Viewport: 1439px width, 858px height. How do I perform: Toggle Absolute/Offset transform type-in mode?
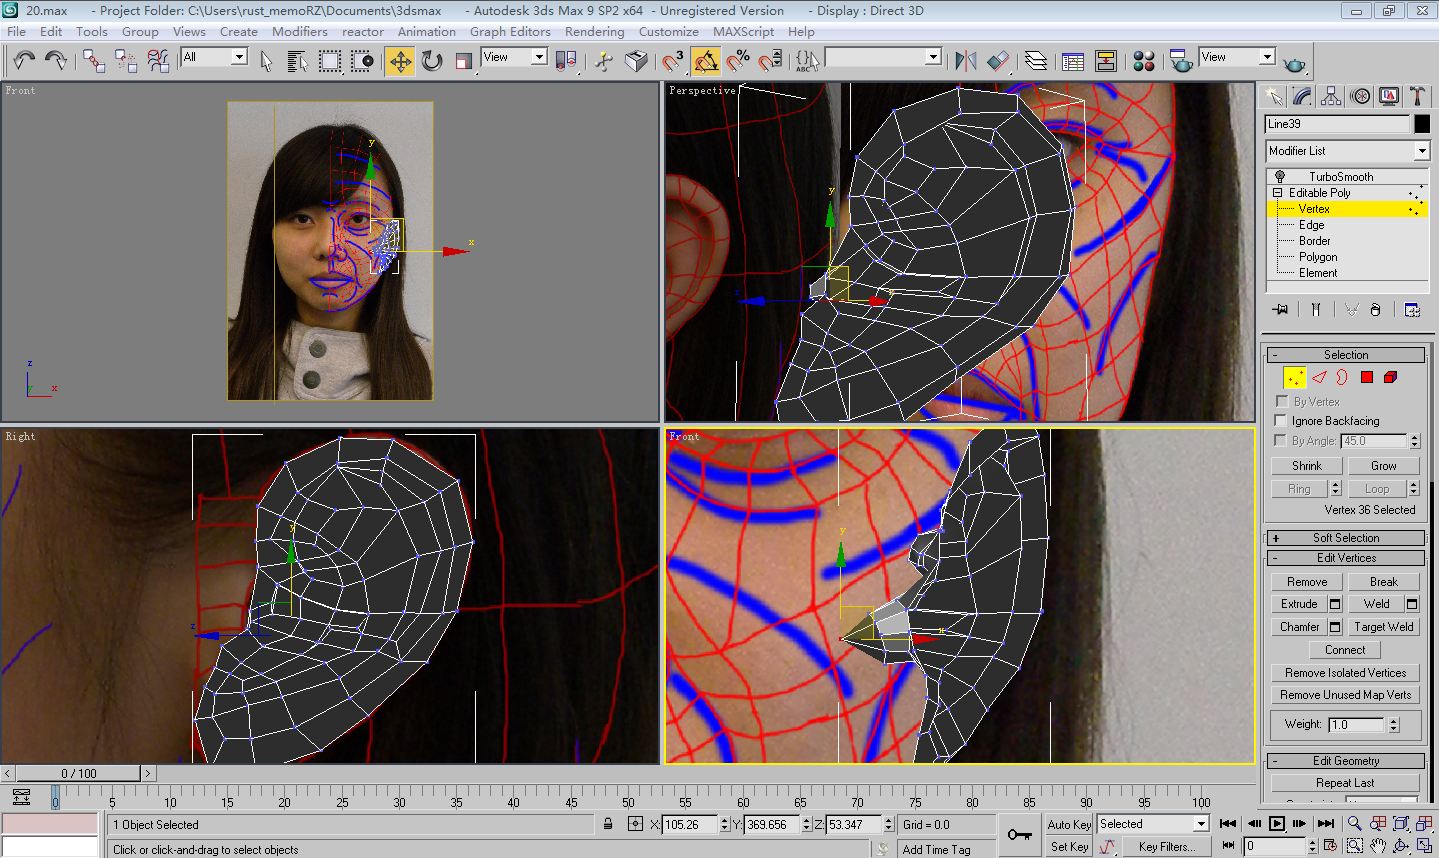pos(635,824)
